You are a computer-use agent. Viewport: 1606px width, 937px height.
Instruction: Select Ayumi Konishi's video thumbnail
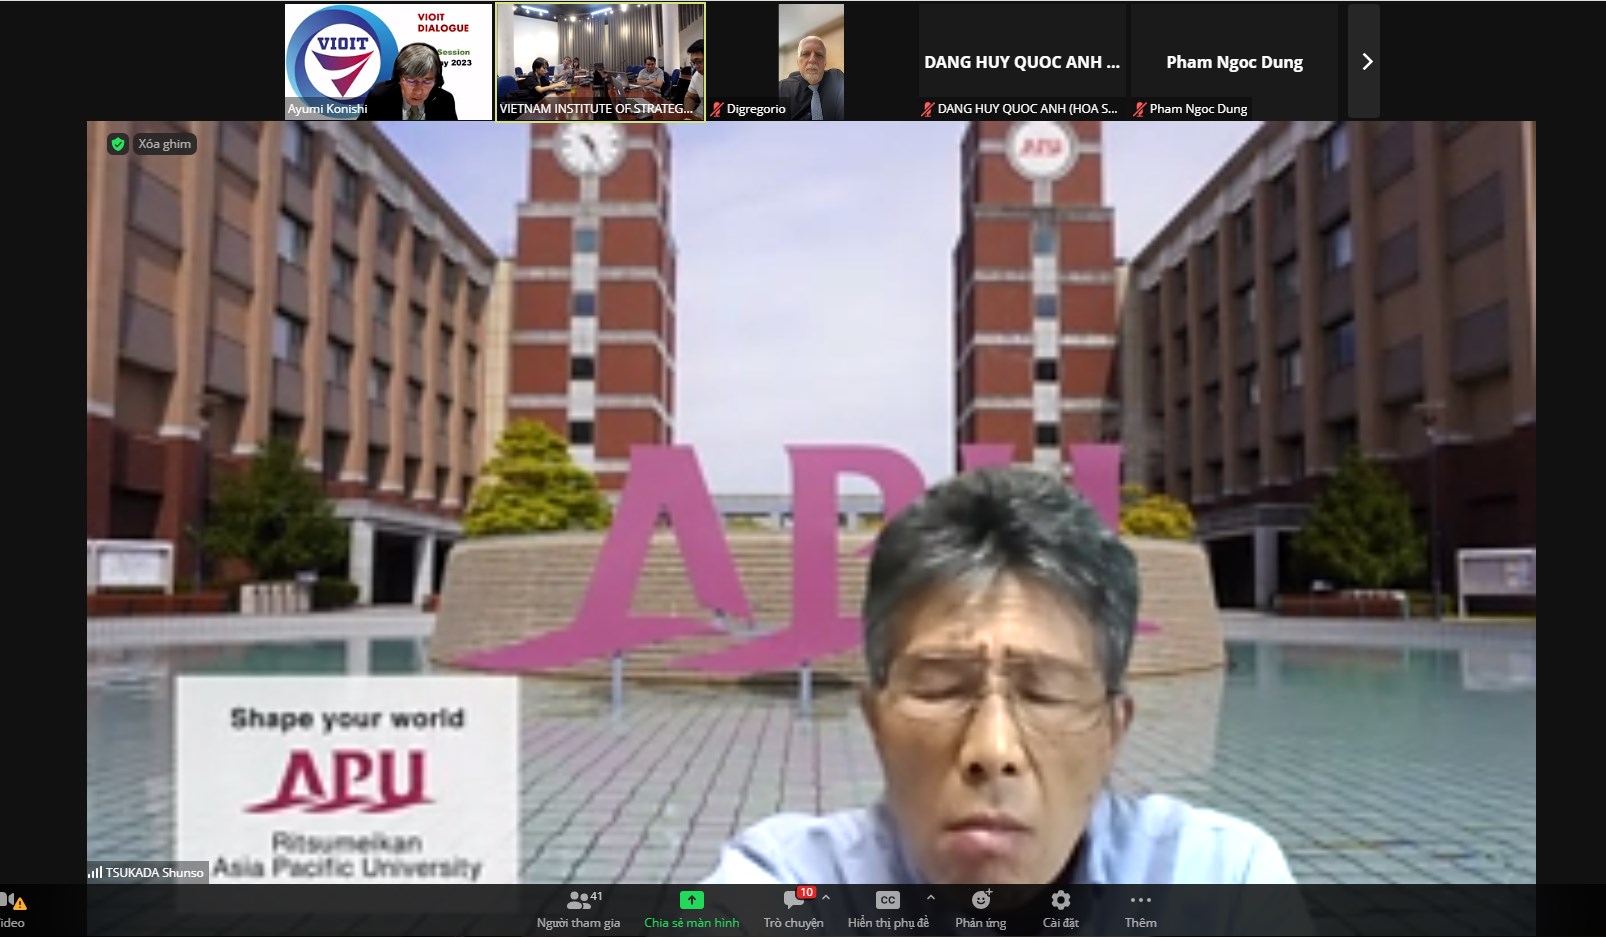(388, 62)
